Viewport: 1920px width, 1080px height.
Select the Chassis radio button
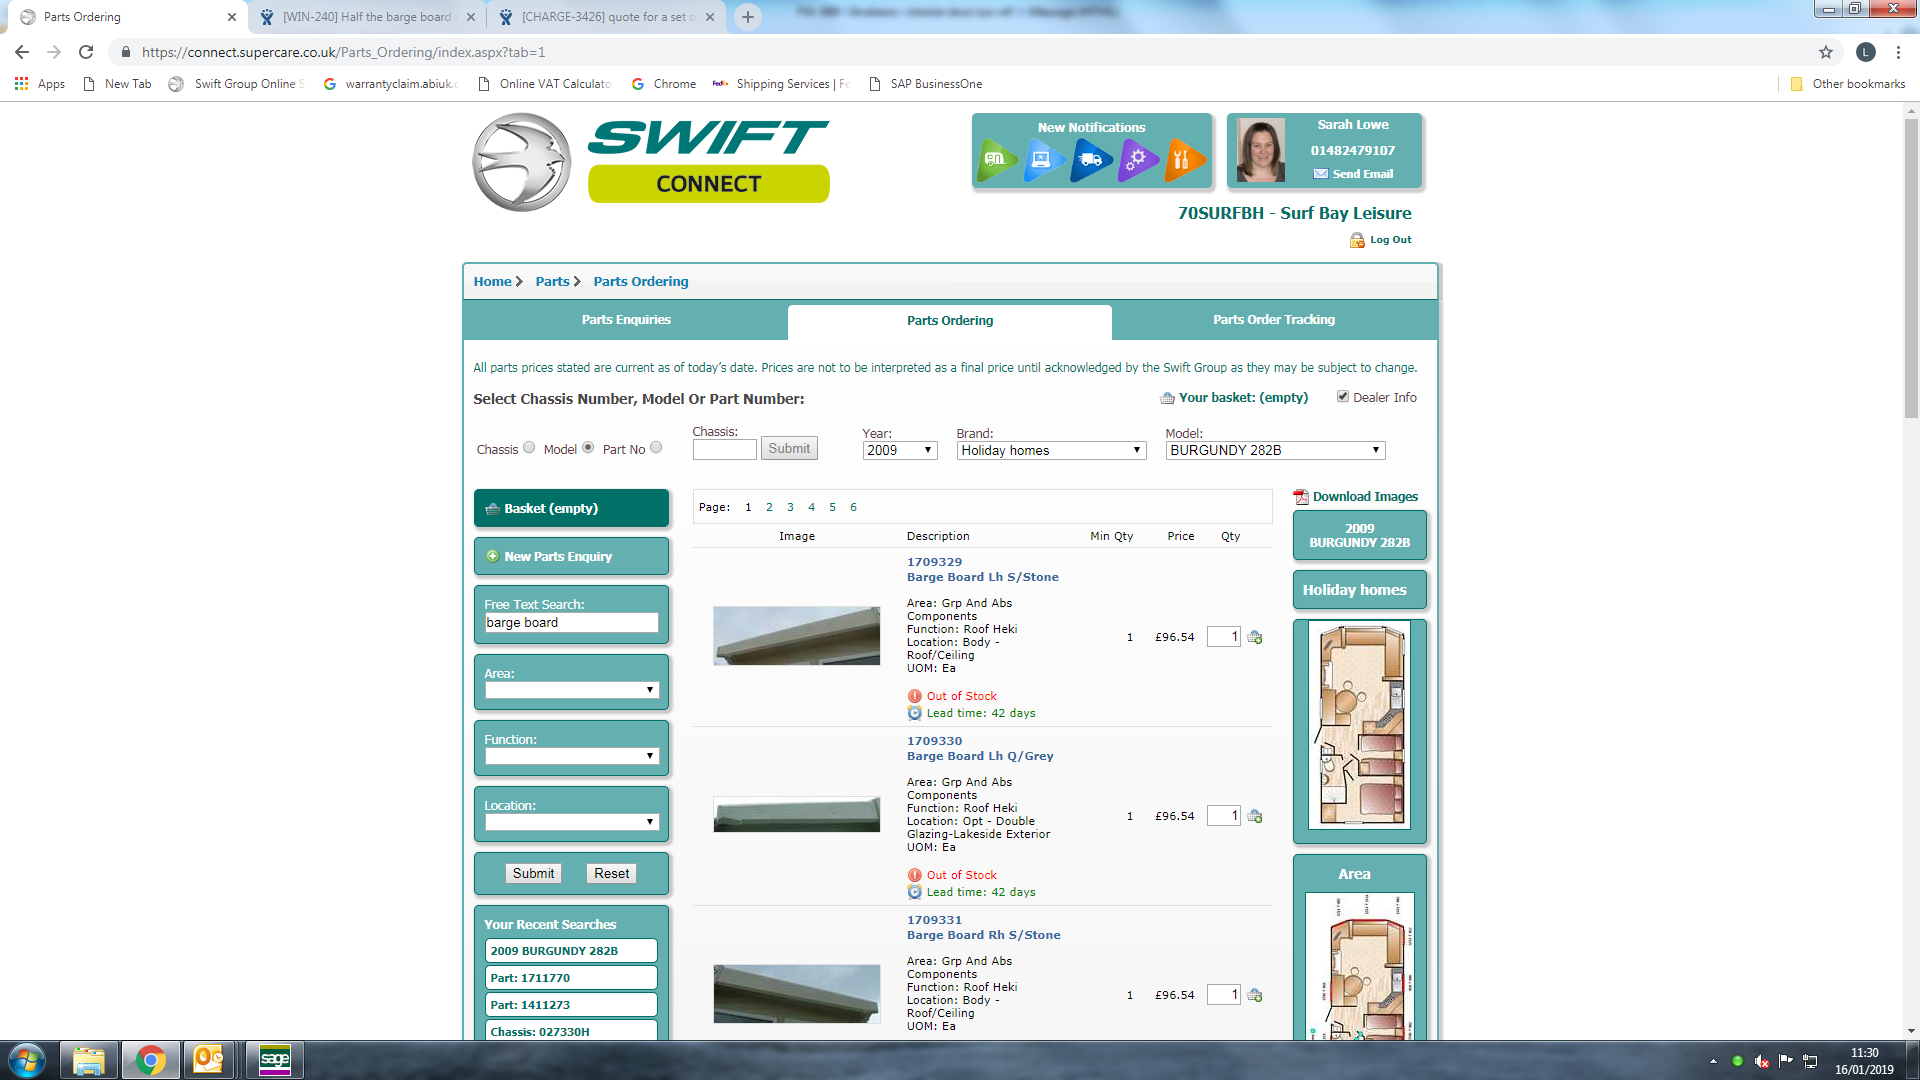529,448
